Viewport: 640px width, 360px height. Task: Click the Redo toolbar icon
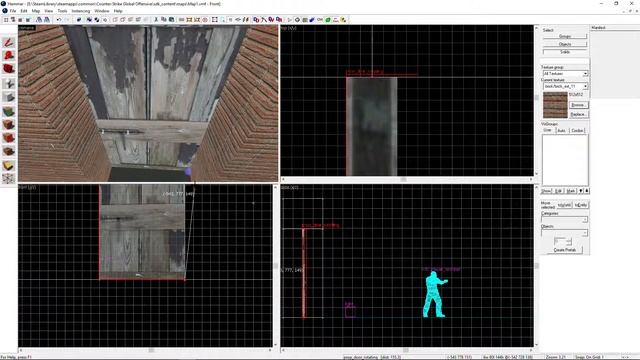point(67,20)
